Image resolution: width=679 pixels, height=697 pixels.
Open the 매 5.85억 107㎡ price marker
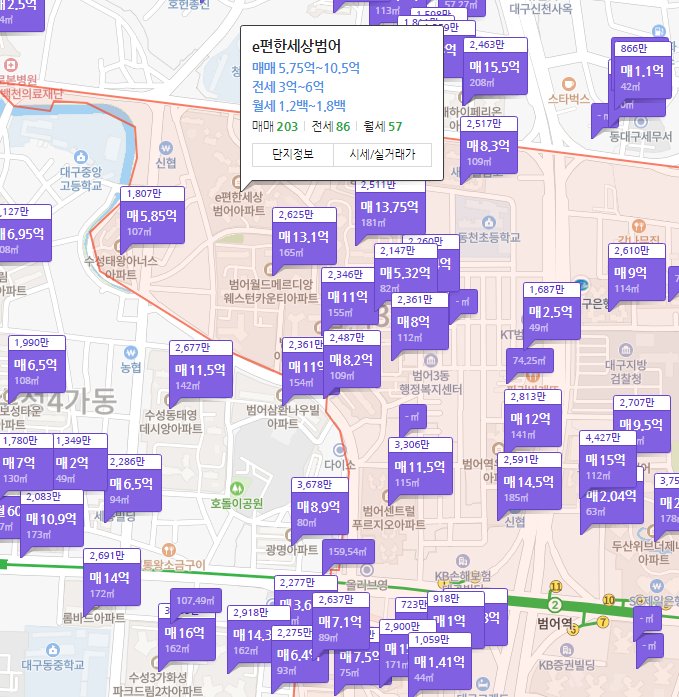(x=152, y=216)
